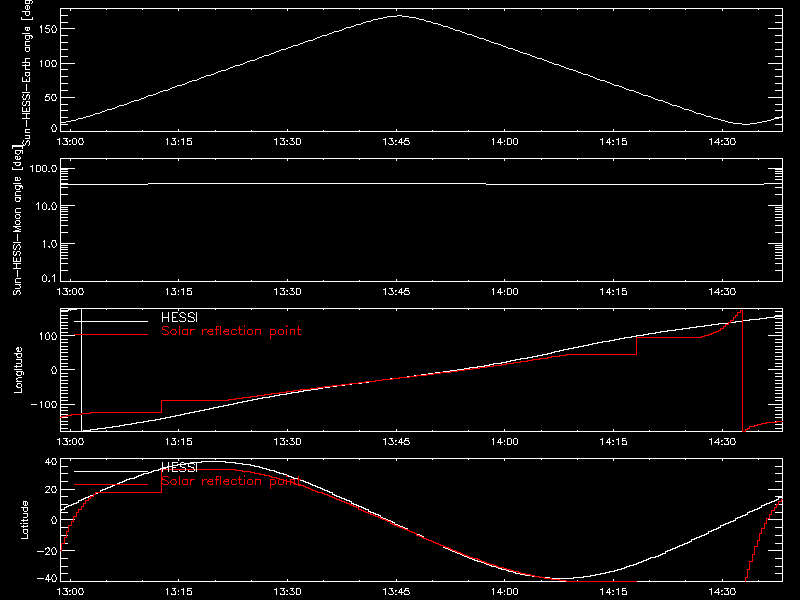The image size is (800, 600).
Task: Click the 14:00 label under the Latitude plot
Action: click(x=505, y=592)
